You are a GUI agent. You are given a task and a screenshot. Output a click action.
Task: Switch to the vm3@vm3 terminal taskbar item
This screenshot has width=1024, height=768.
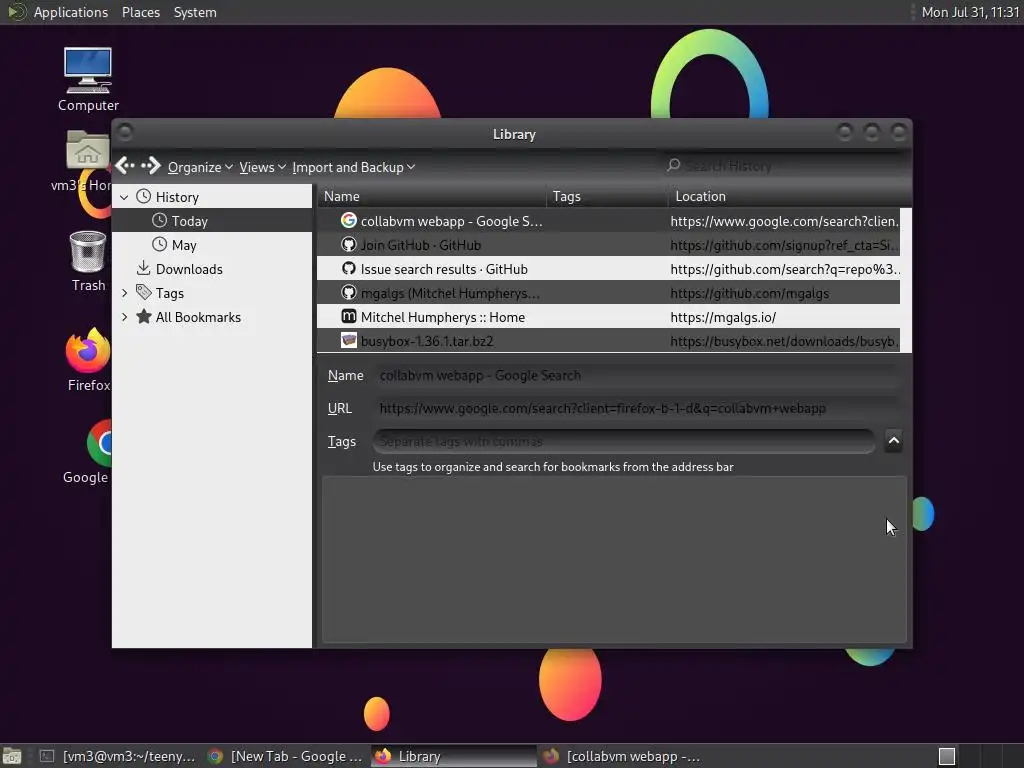pyautogui.click(x=118, y=756)
